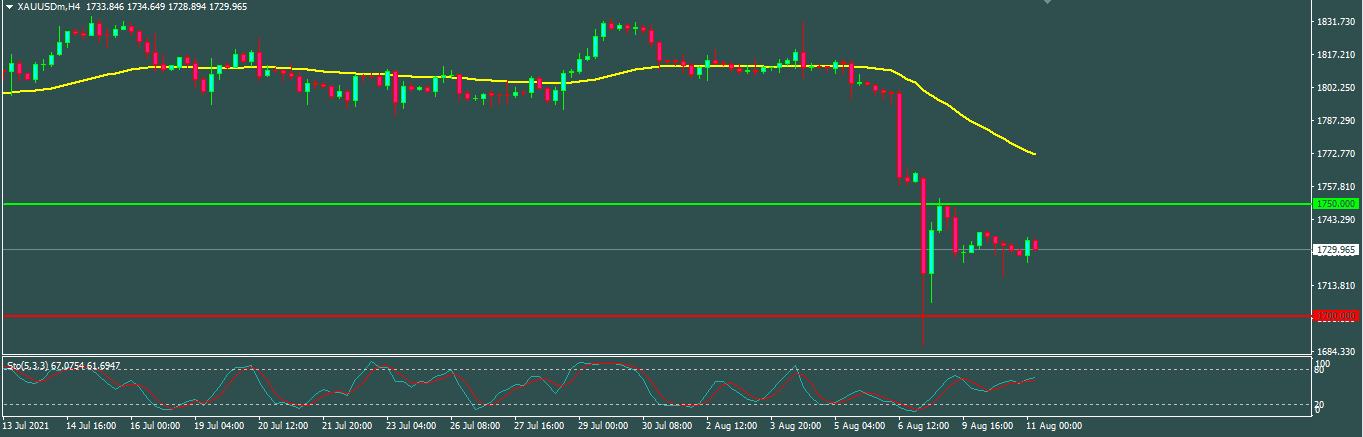Screen dimensions: 1363x437
Task: Click 1684.330 on the price scale
Action: tap(1335, 351)
